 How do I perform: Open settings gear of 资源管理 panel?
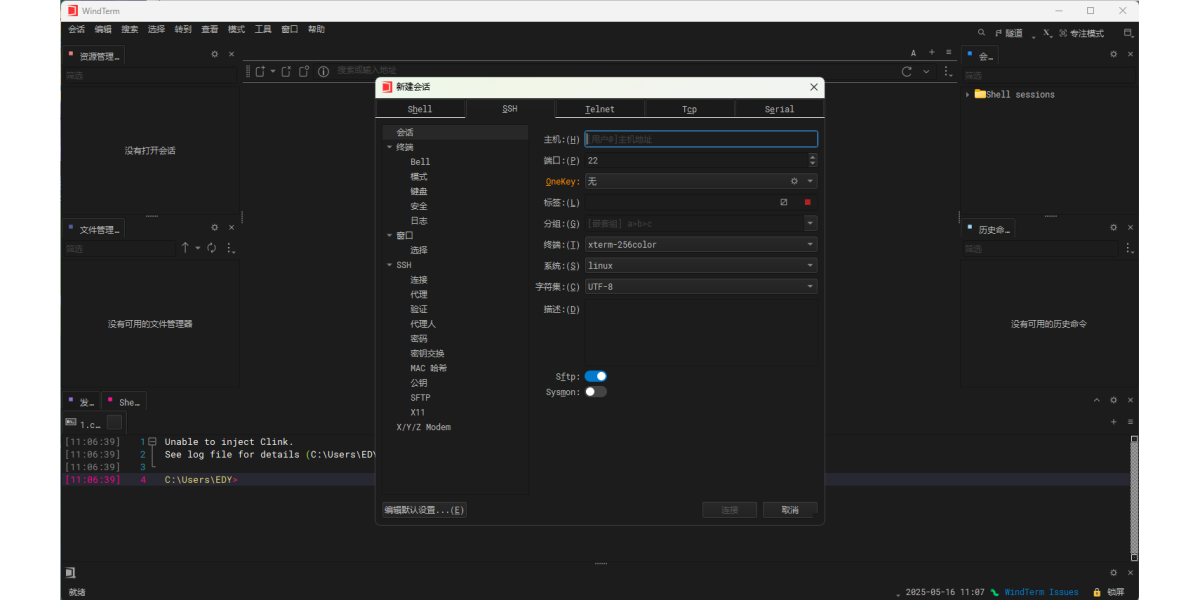click(214, 55)
